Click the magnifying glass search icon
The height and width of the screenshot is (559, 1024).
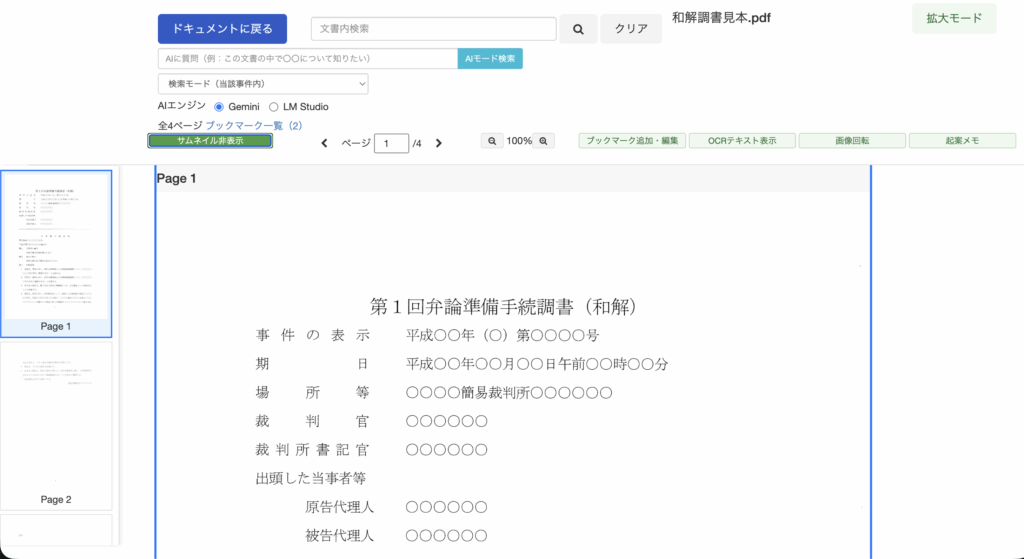click(578, 29)
